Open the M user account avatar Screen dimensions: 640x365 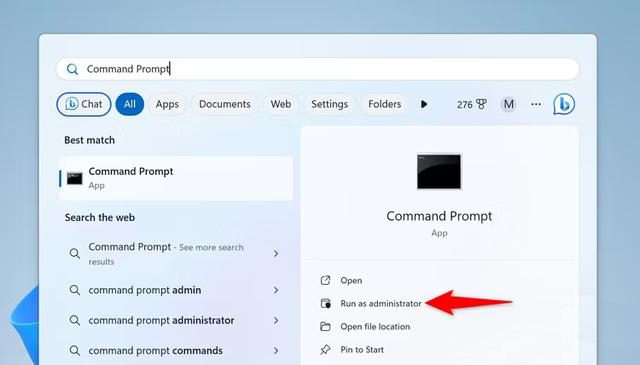tap(508, 105)
